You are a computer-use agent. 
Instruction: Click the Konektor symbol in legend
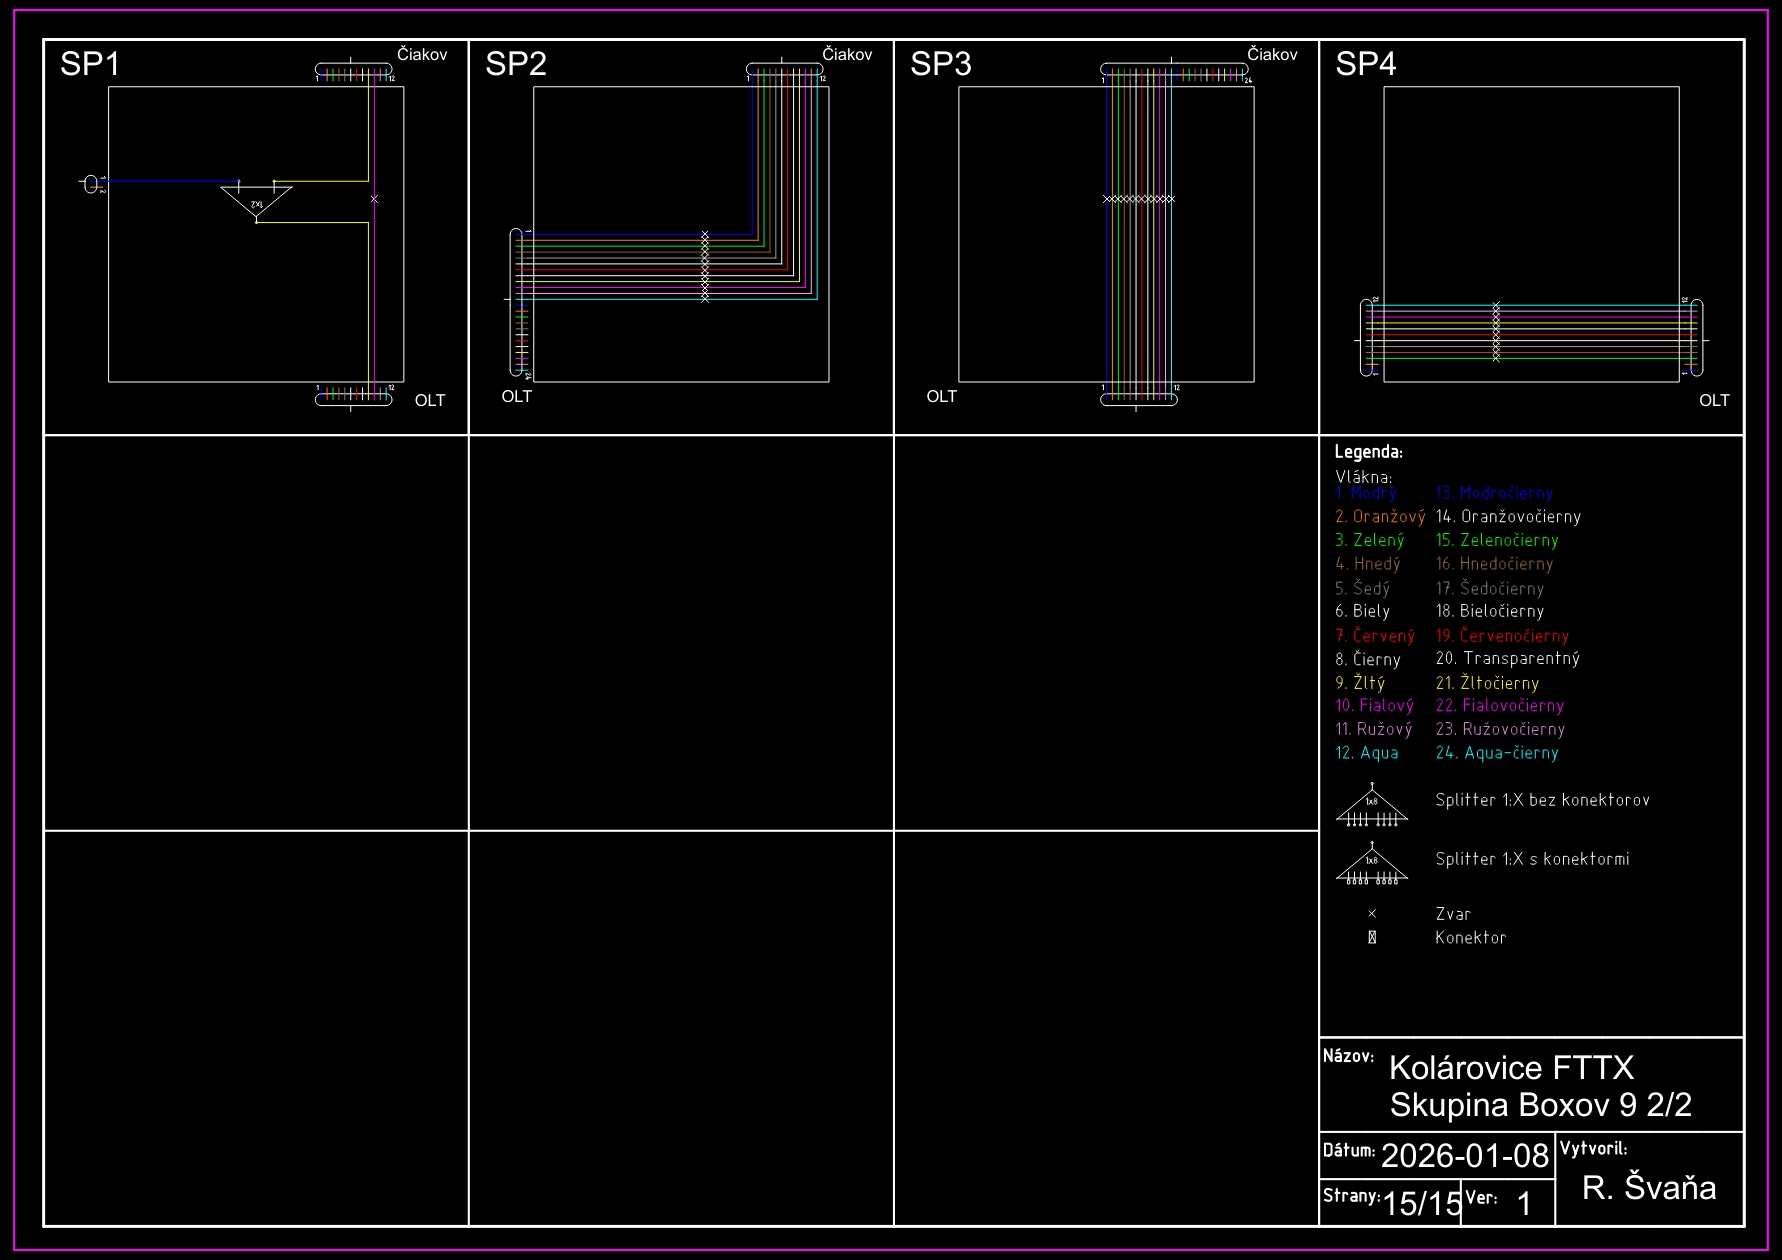point(1372,938)
